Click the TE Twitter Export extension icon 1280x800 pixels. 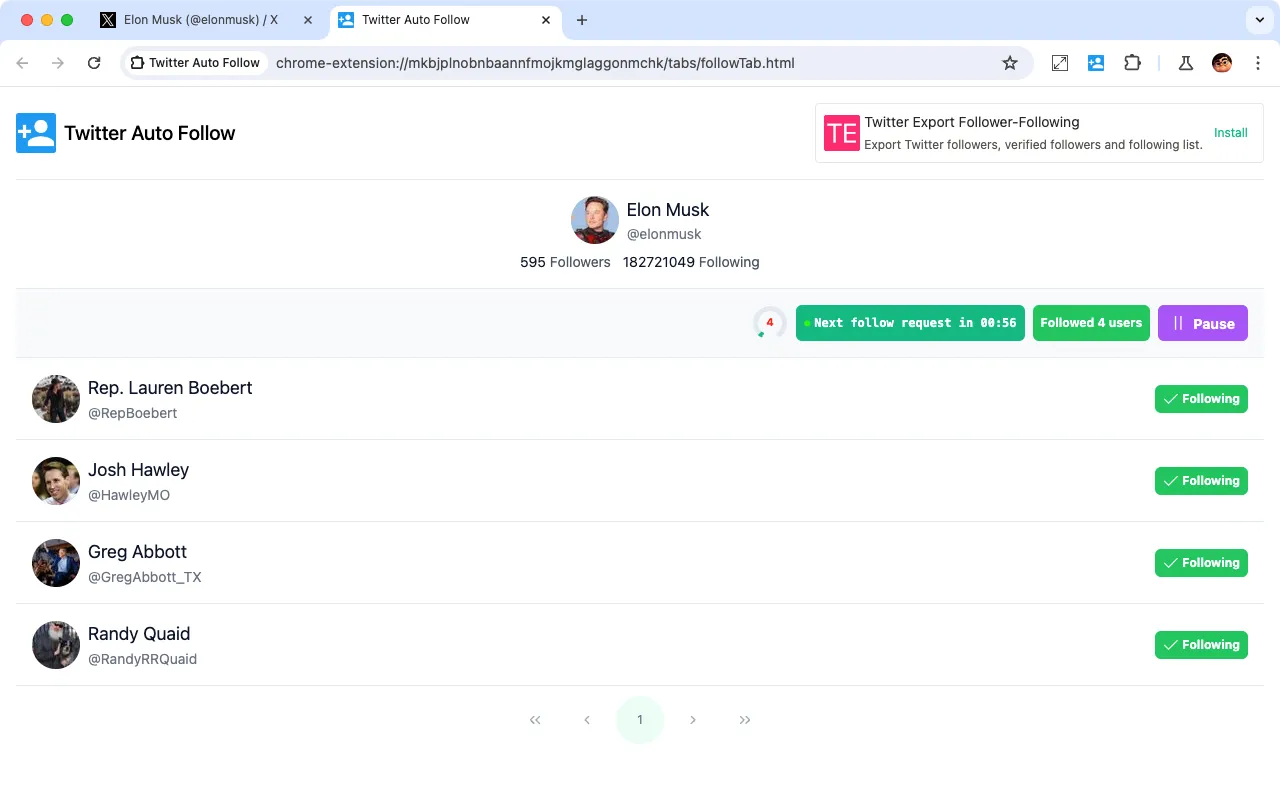[x=841, y=132]
